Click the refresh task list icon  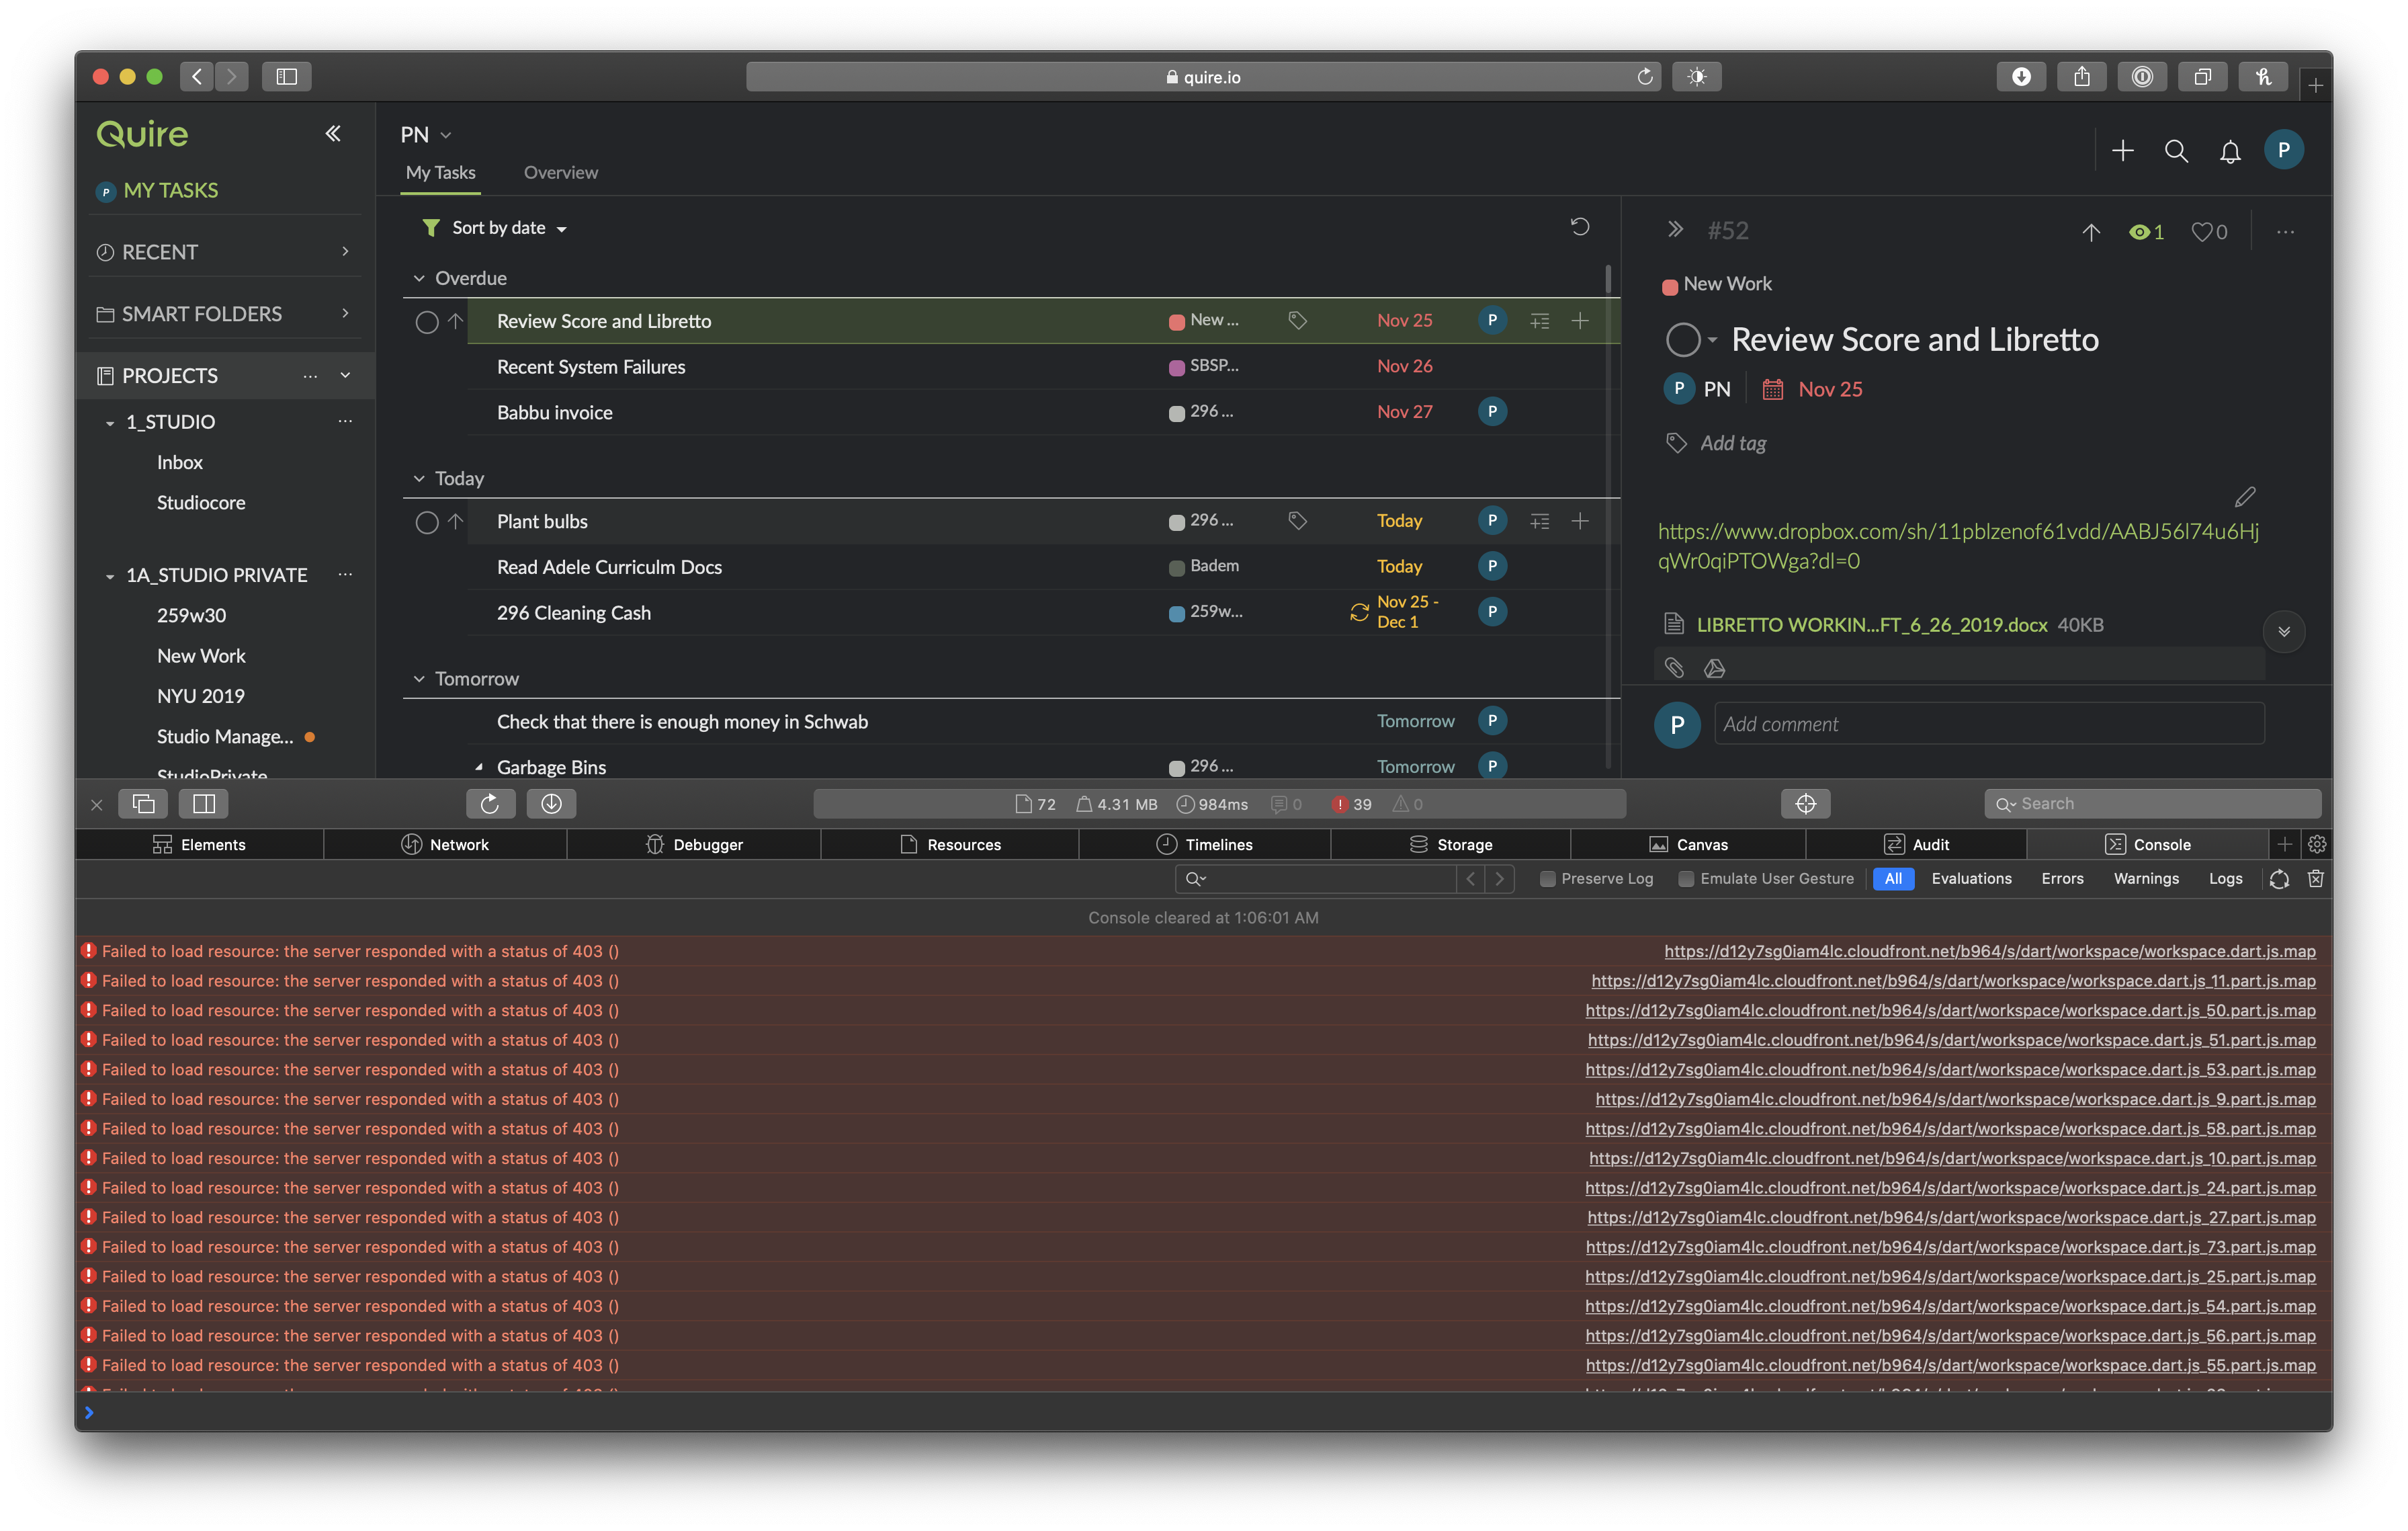click(x=1580, y=227)
